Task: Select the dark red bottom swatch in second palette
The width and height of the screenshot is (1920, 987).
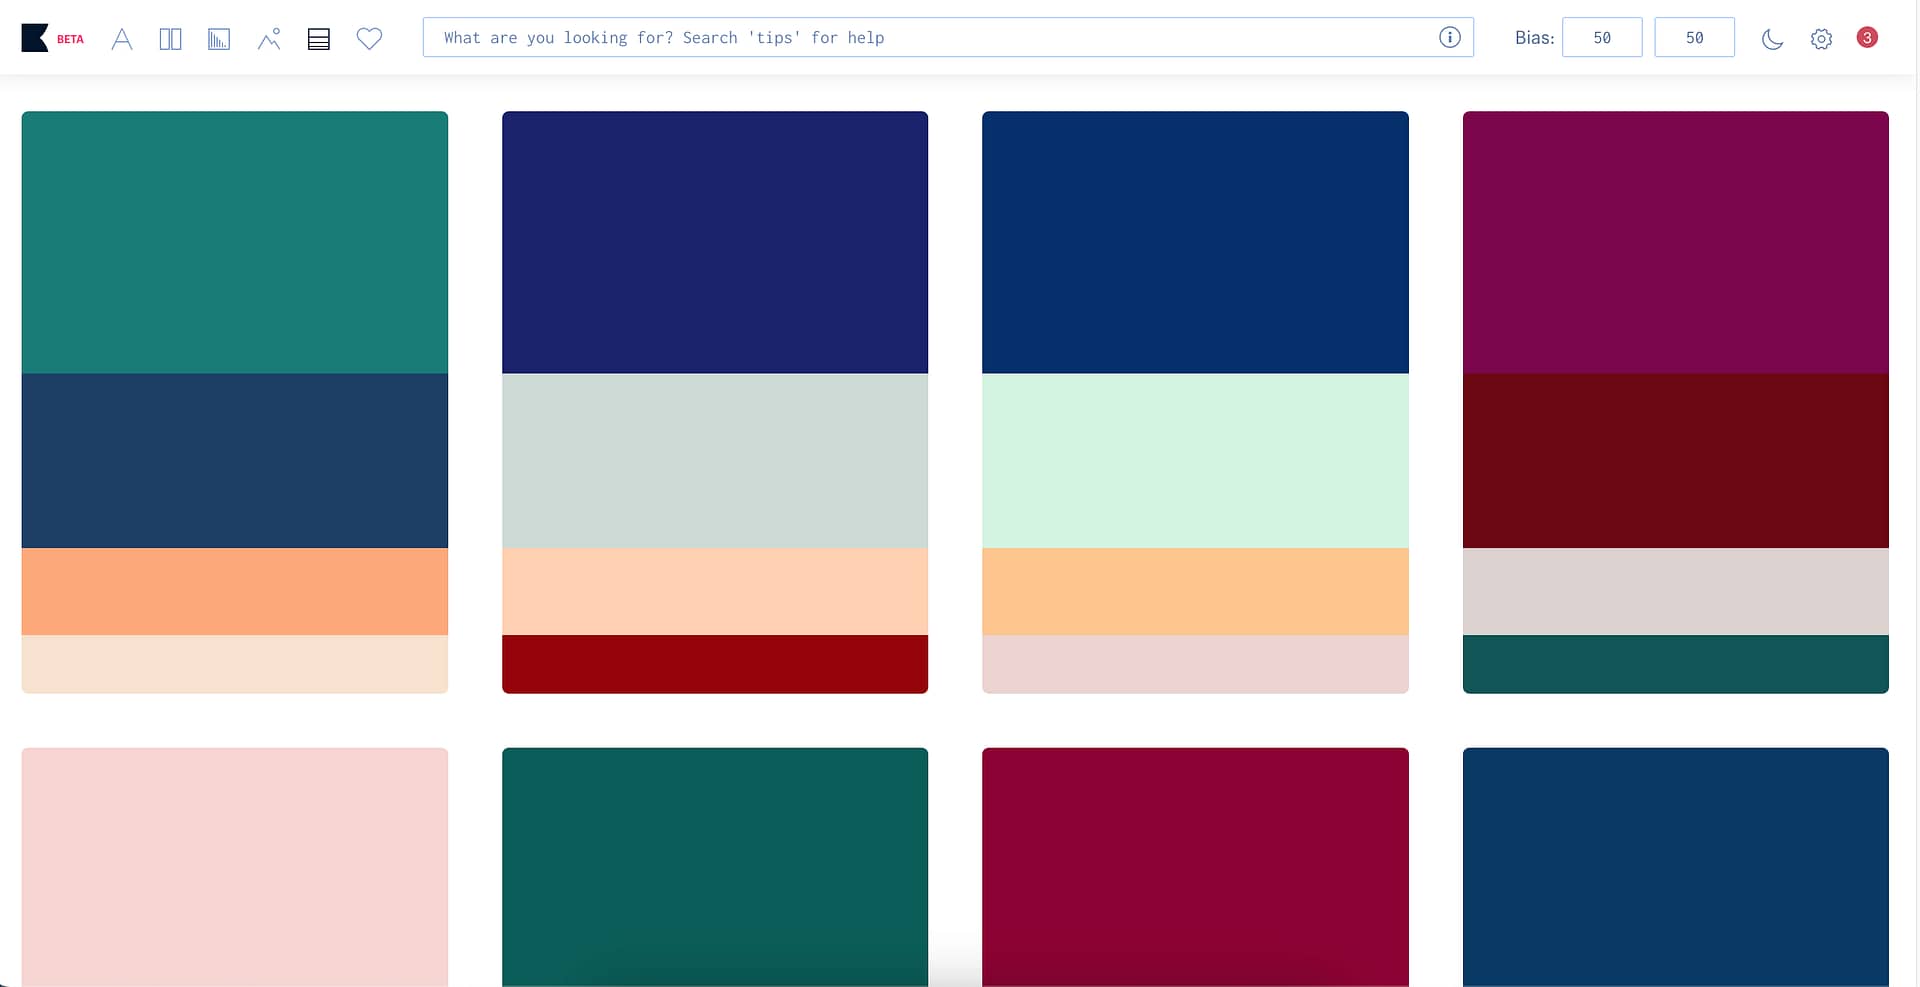Action: click(715, 664)
